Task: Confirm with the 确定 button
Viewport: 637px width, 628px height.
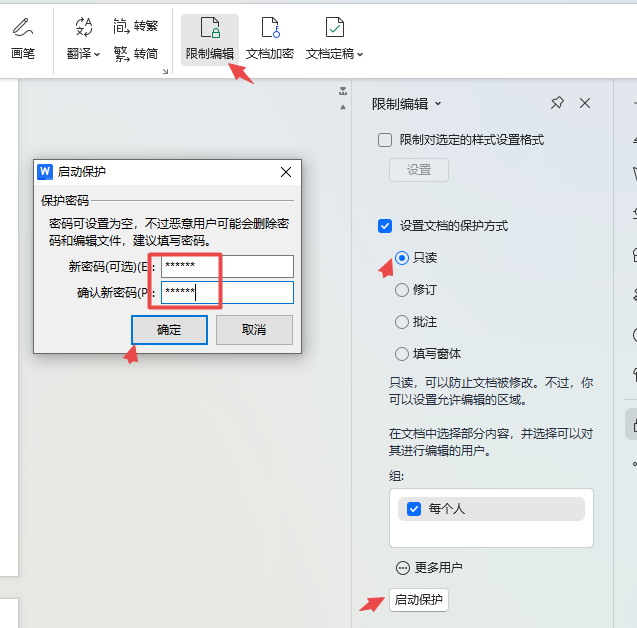Action: [169, 330]
